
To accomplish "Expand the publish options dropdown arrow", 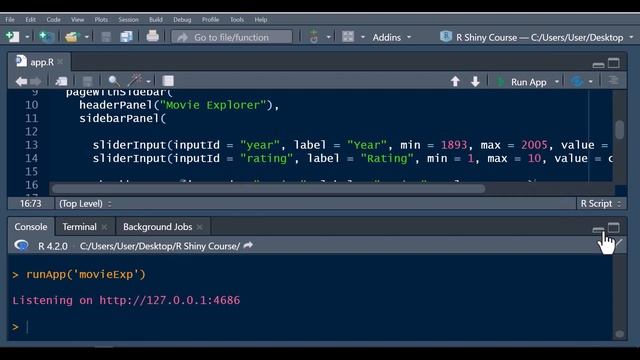I will click(591, 82).
